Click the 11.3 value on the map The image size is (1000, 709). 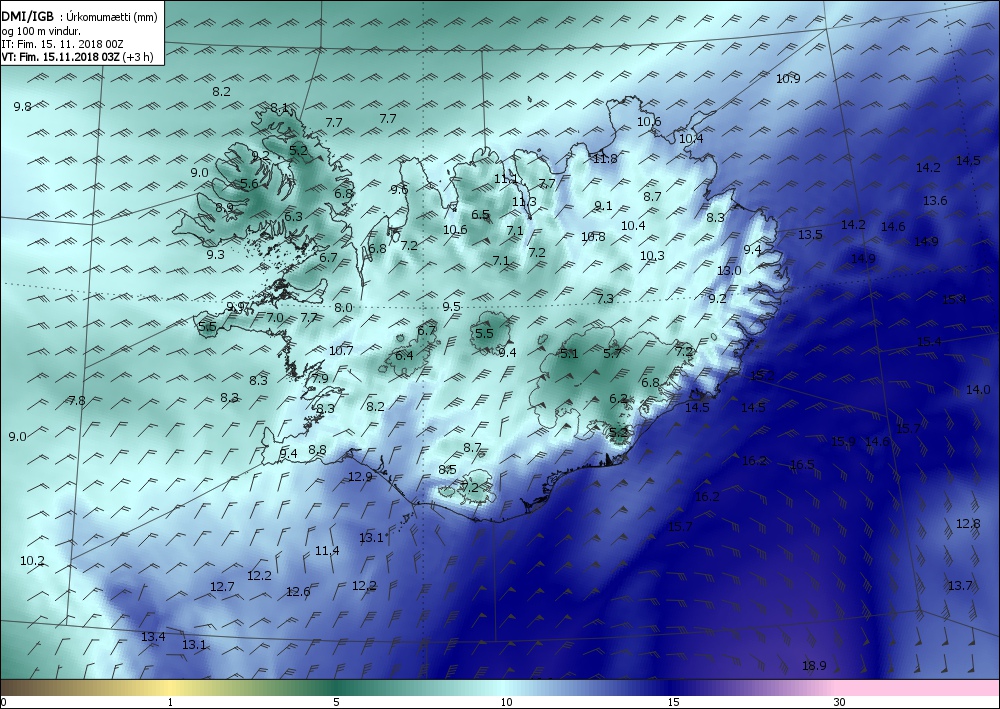click(x=524, y=201)
